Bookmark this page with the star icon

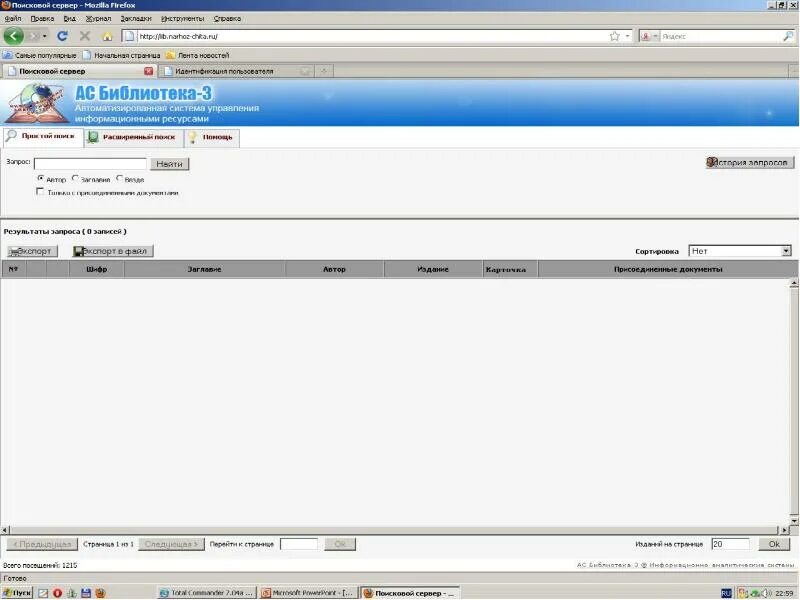614,36
